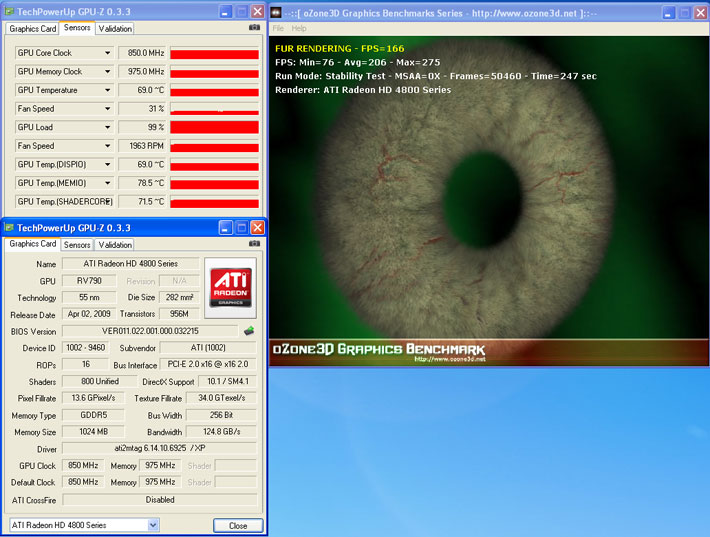Switch to Graphics Card tab in upper GPU-Z

(x=33, y=29)
